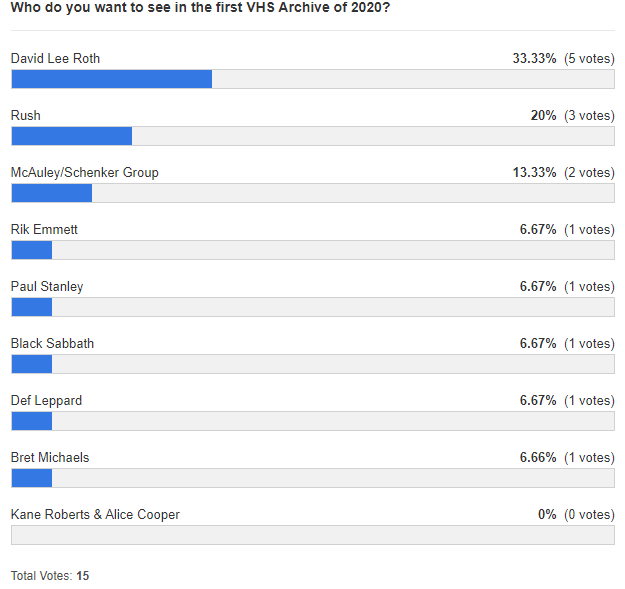This screenshot has height=589, width=625.
Task: Click the McAuley/Schenker Group result bar
Action: 312,193
